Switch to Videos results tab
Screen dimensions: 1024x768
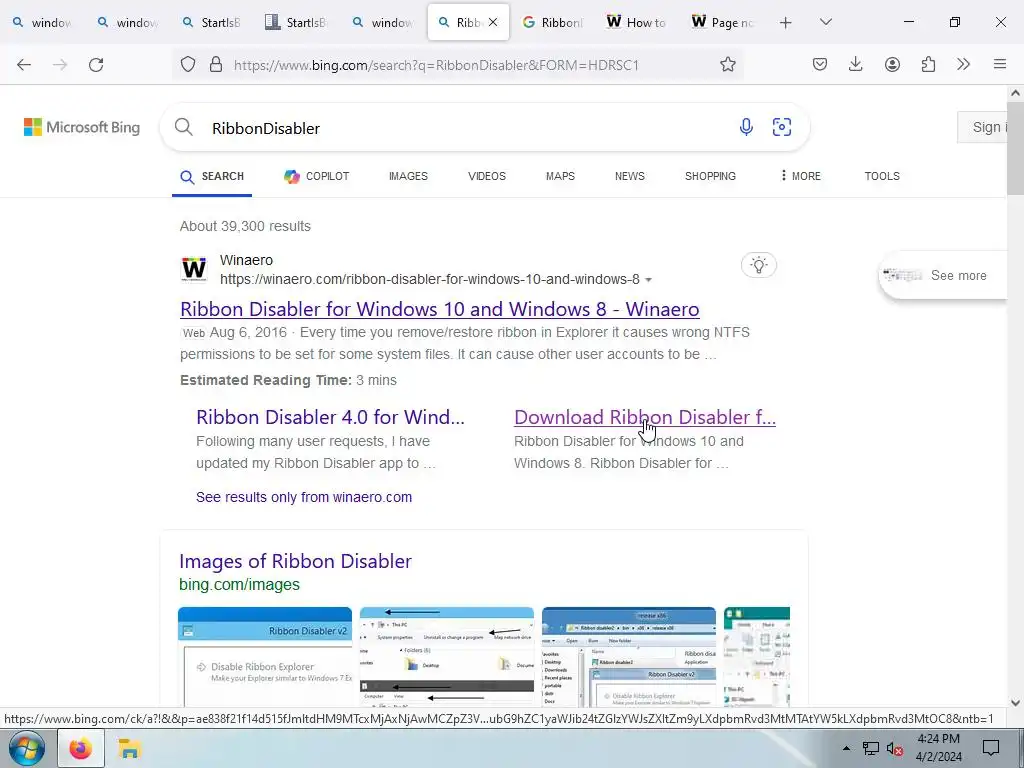click(487, 176)
